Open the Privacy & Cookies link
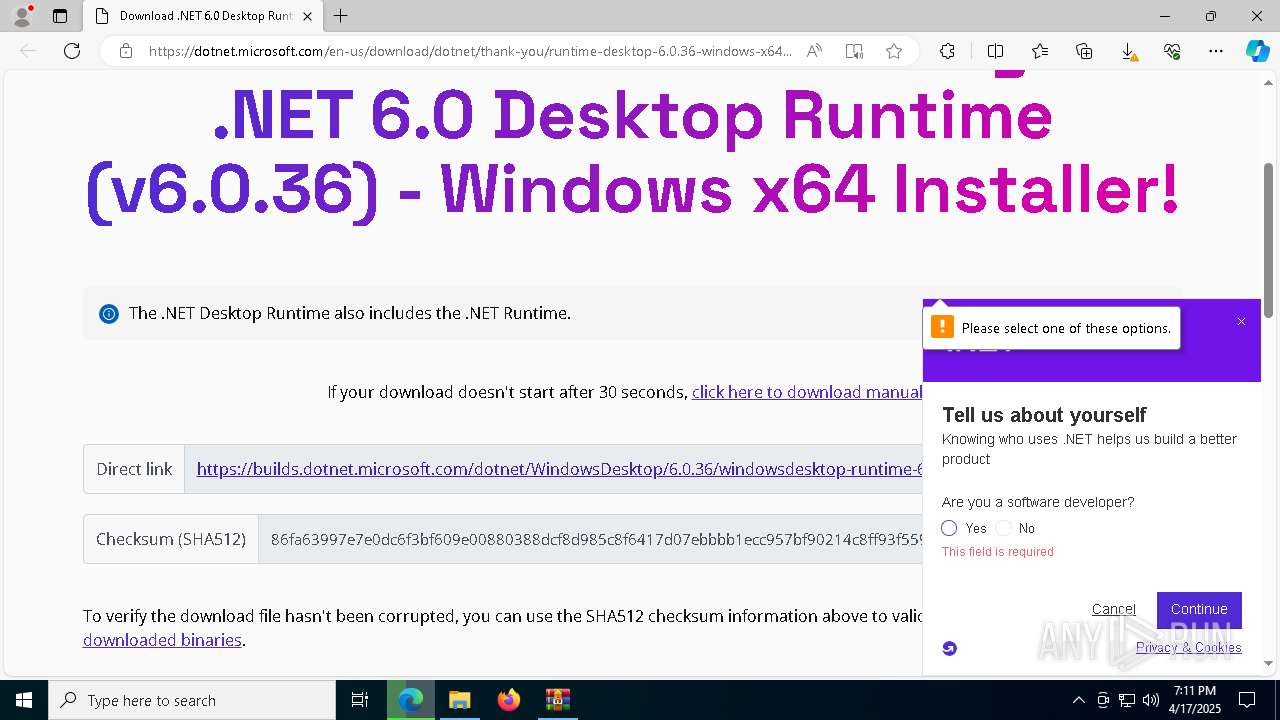Viewport: 1280px width, 720px height. [x=1189, y=647]
